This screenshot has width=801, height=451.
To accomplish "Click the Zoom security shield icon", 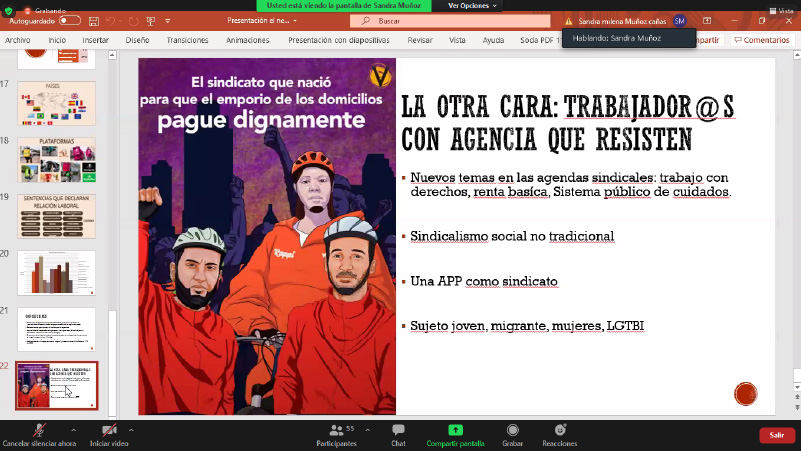I will (9, 10).
